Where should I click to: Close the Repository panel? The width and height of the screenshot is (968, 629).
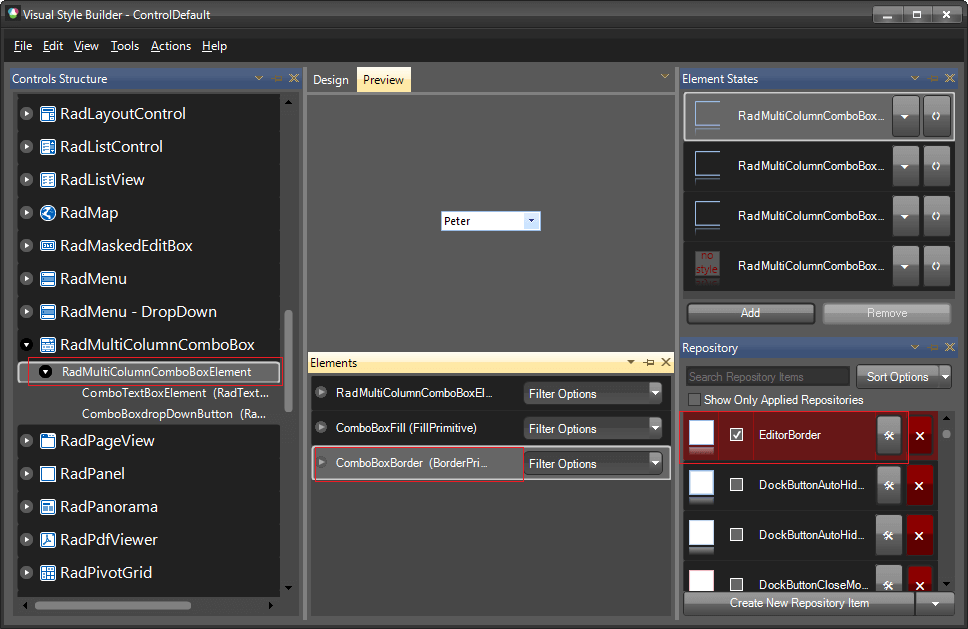(x=949, y=348)
